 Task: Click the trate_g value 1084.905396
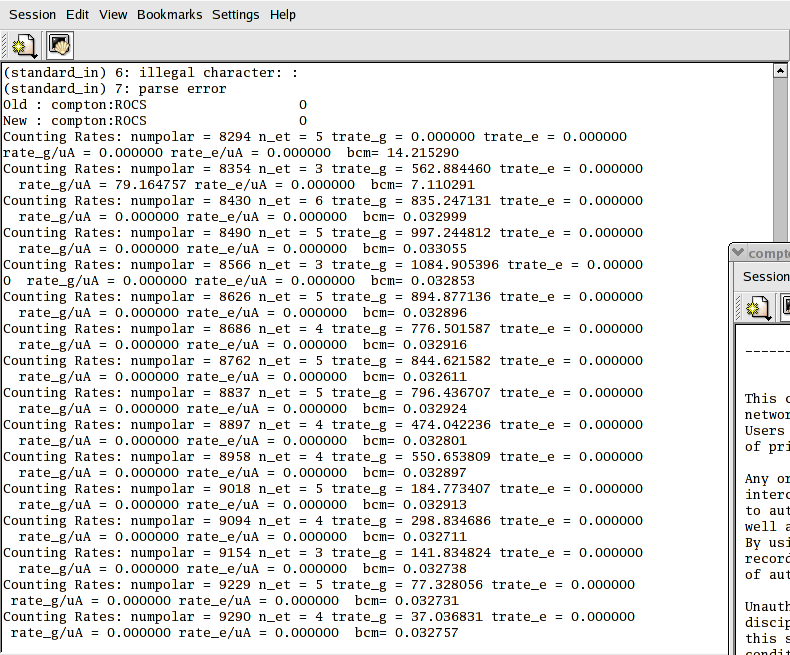[455, 265]
